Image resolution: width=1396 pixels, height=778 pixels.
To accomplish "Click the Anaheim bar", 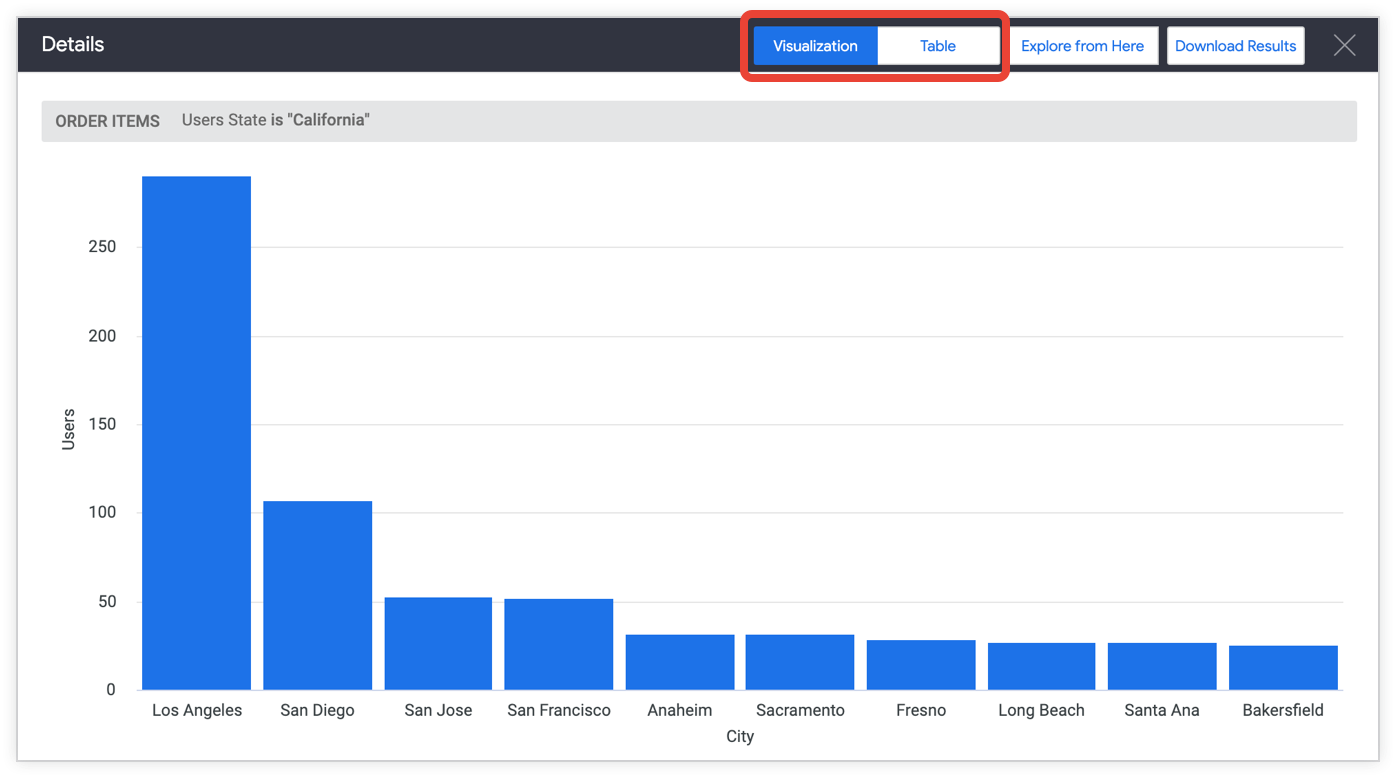I will 680,662.
